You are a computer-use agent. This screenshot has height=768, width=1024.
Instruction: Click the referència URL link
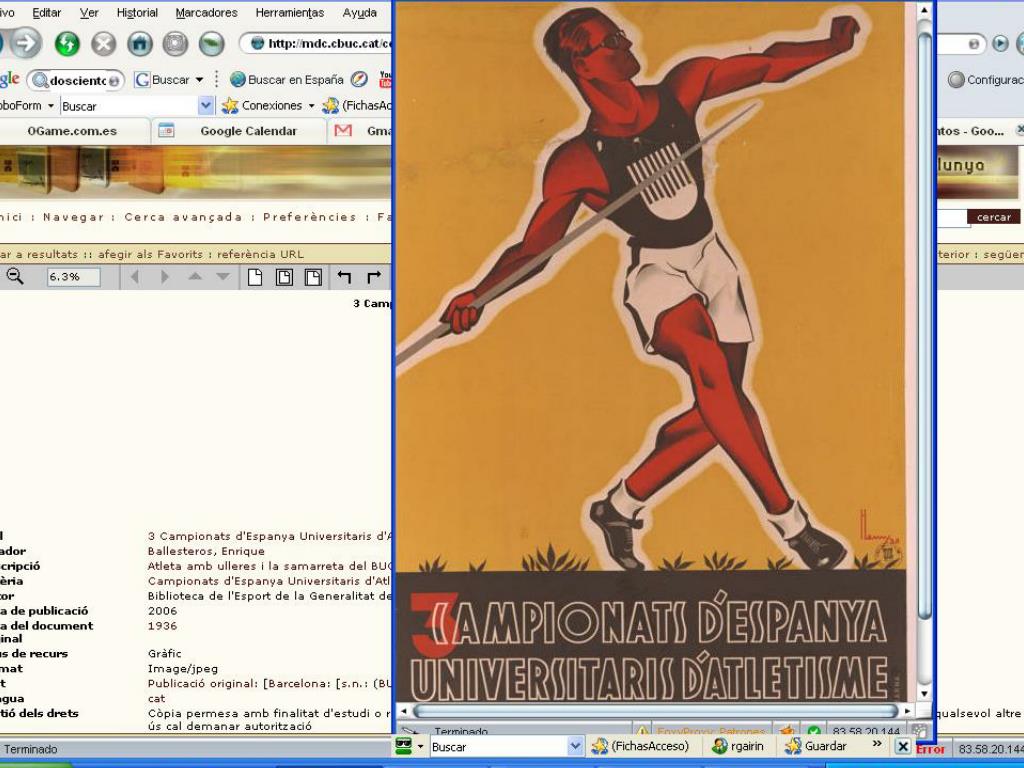click(261, 254)
